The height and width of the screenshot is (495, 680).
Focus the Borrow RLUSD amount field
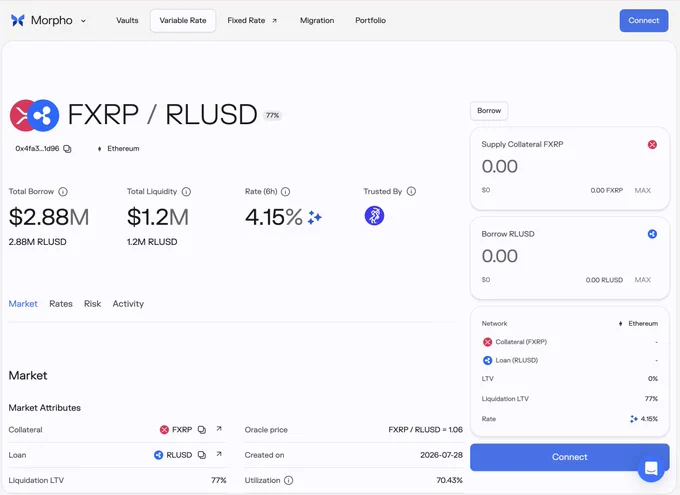(500, 256)
